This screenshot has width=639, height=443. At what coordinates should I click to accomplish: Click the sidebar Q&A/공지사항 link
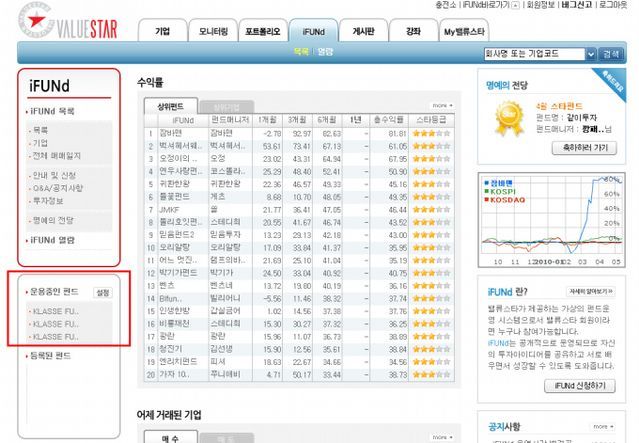click(x=57, y=188)
